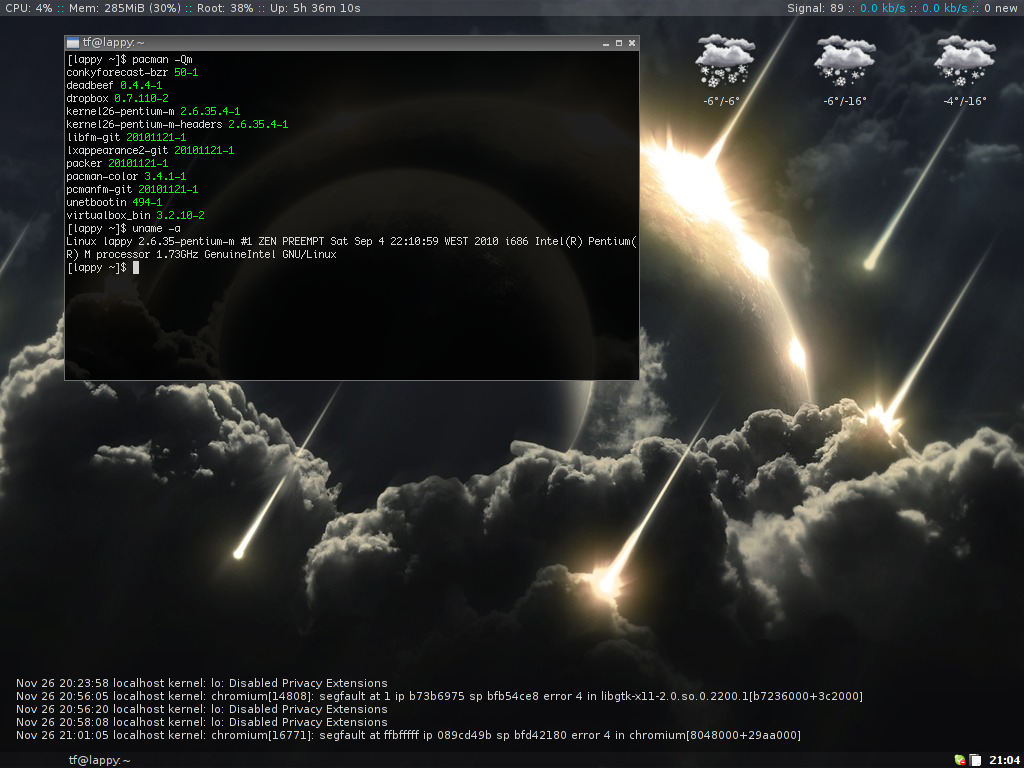Click the 21:04 clock in the panel
Viewport: 1024px width, 768px height.
1003,760
